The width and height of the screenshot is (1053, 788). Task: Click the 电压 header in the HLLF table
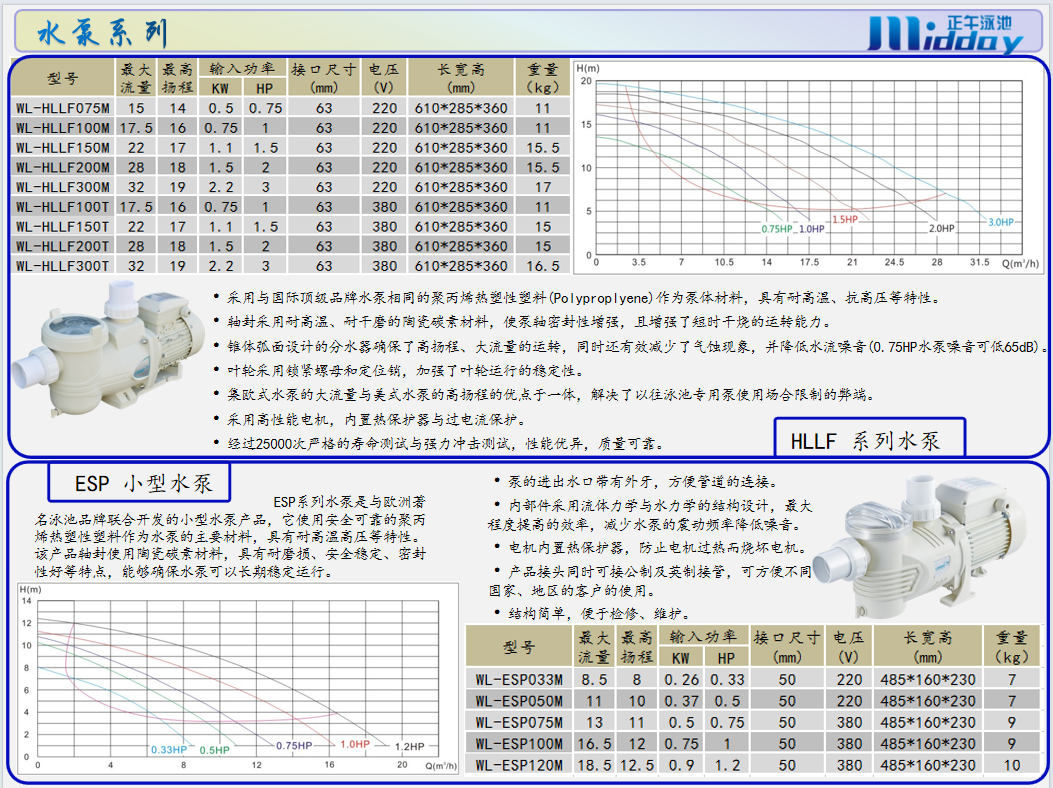(383, 69)
